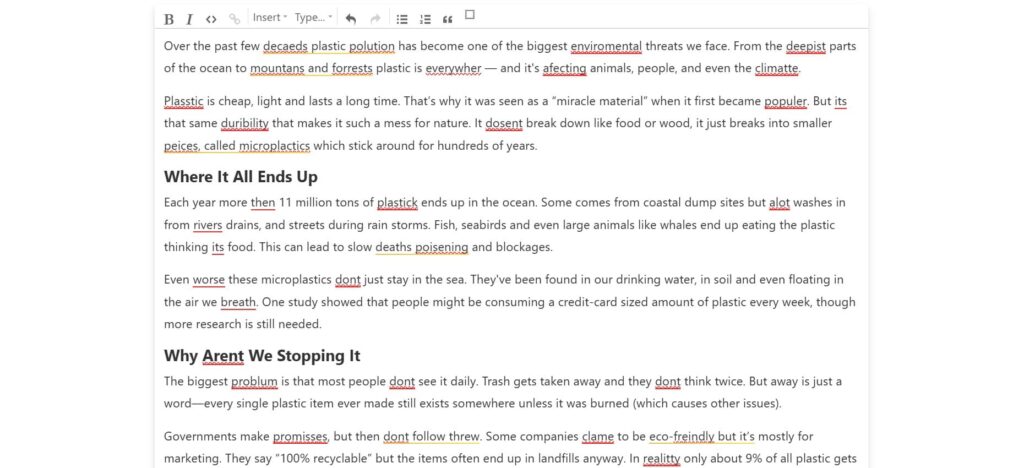The image size is (1024, 468).
Task: Click the misspelled word "duribility"
Action: 245,123
